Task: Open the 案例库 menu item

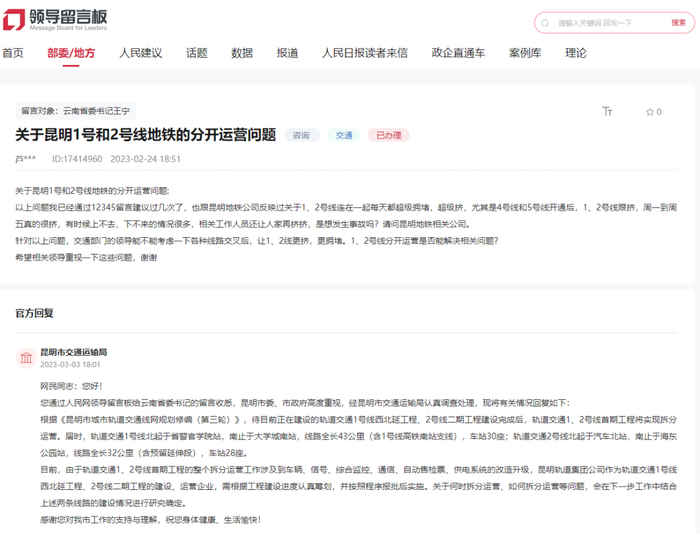Action: click(x=525, y=53)
